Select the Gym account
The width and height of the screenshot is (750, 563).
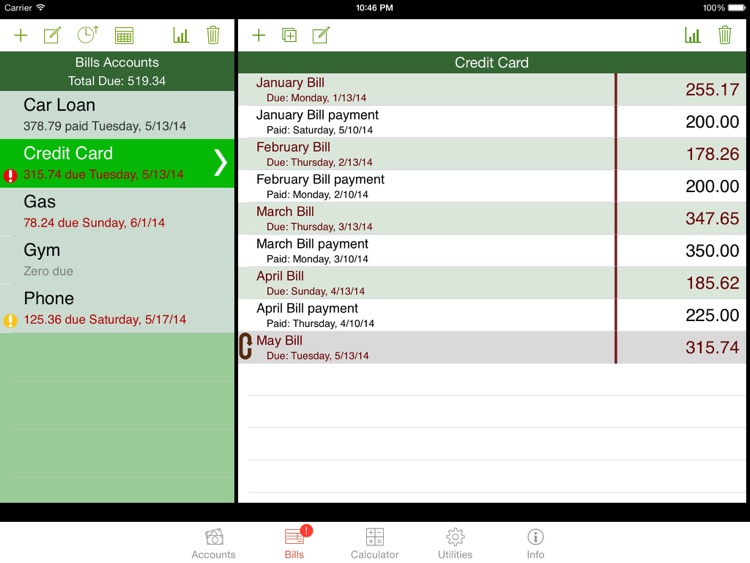pos(117,260)
